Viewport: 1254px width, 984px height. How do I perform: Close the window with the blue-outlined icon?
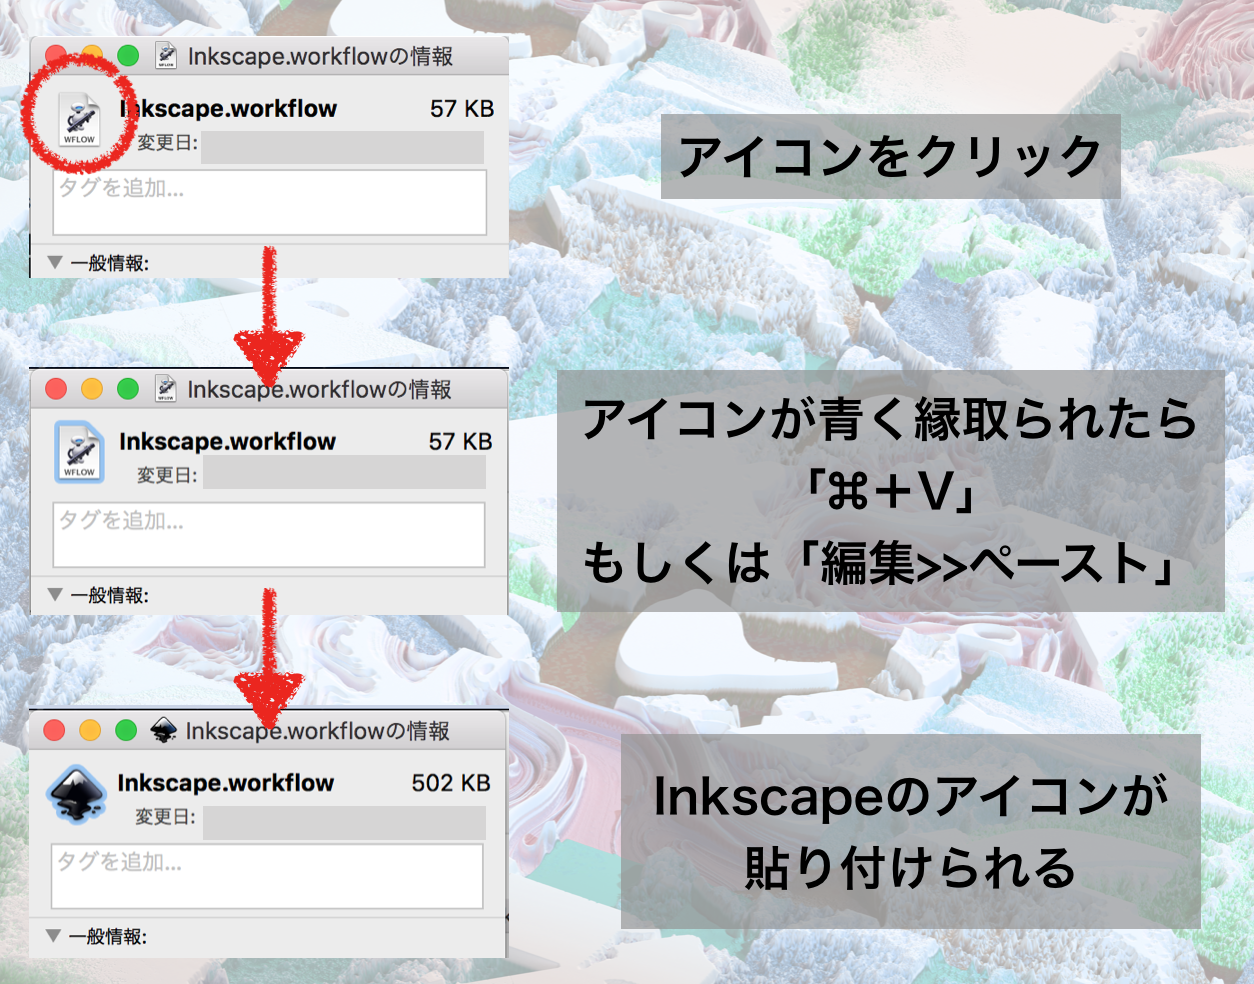[56, 389]
